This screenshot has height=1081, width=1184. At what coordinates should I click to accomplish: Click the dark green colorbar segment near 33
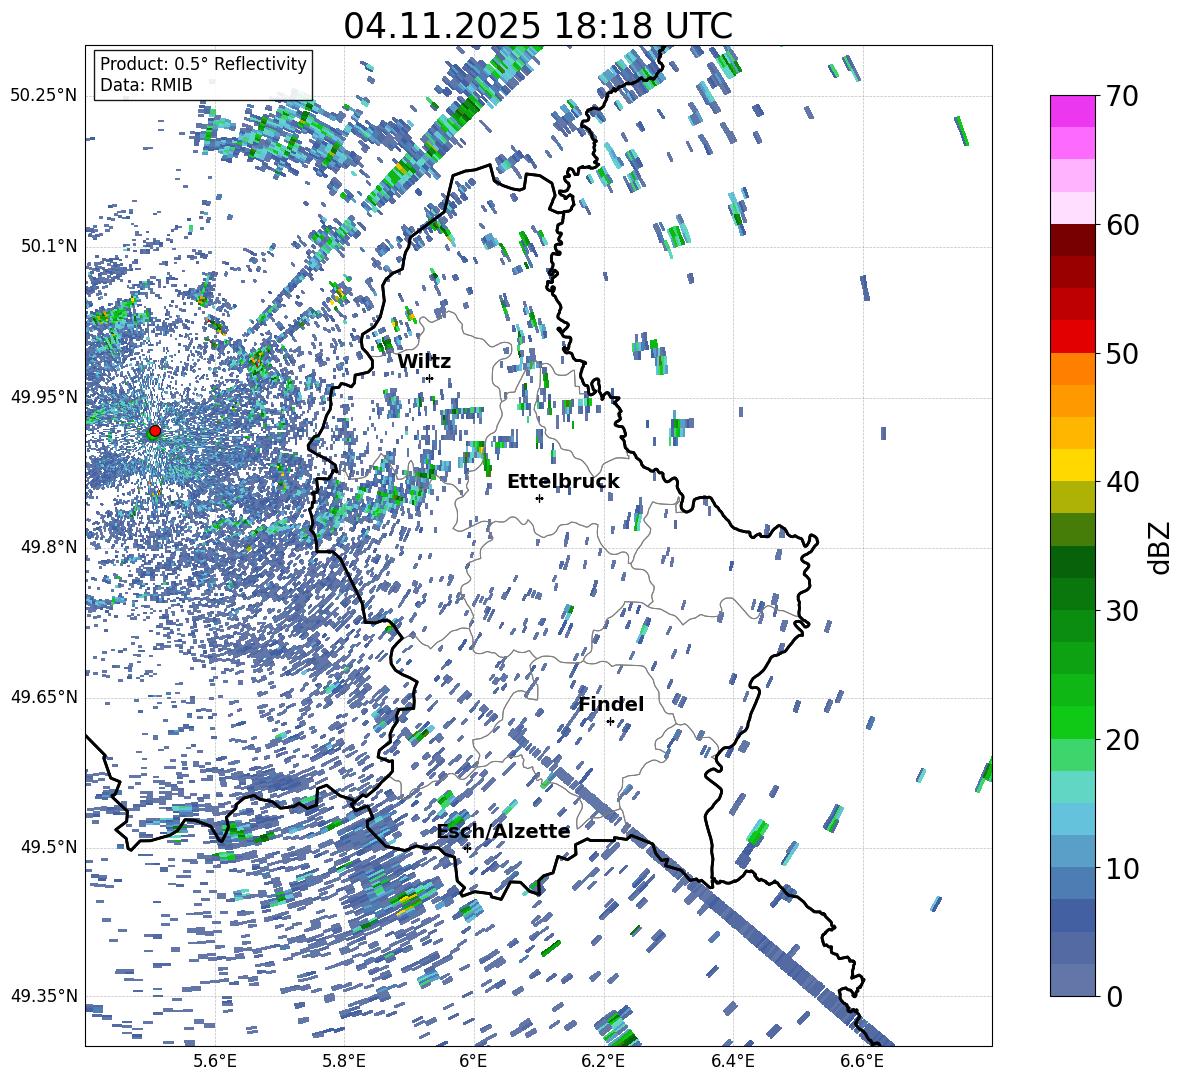[1073, 562]
